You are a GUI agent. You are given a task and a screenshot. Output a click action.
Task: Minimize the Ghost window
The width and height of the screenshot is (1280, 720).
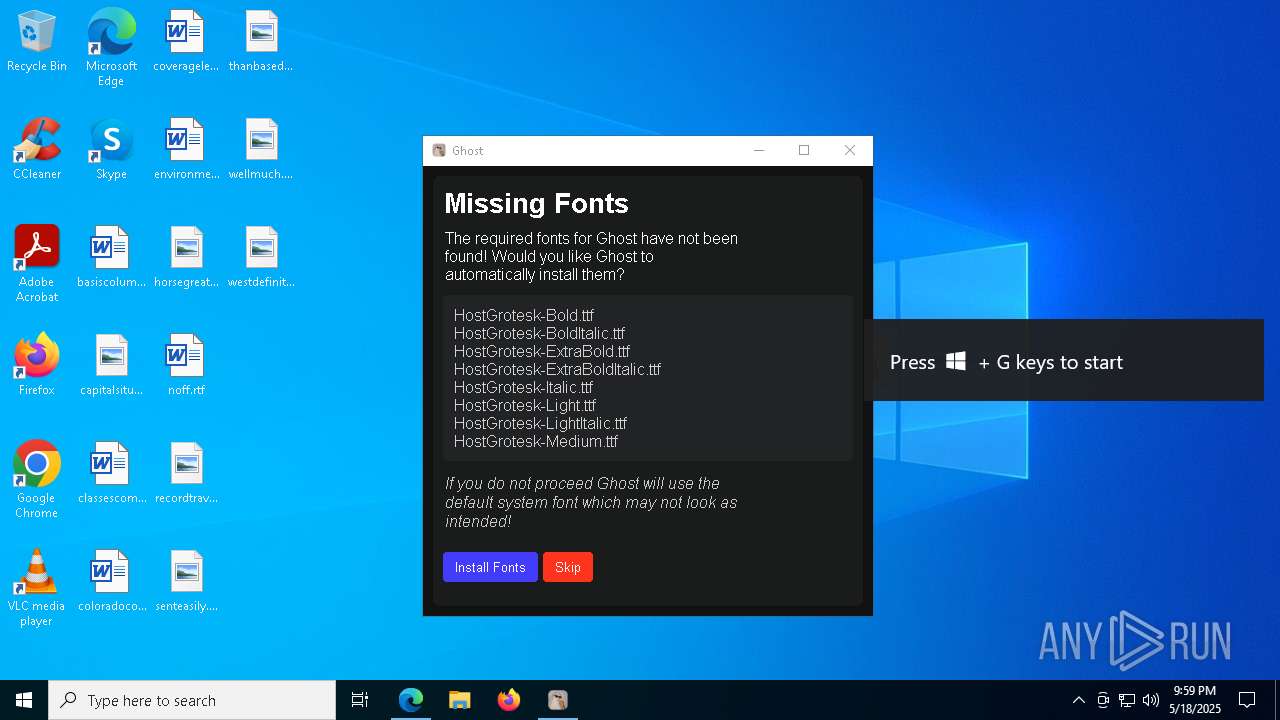759,151
